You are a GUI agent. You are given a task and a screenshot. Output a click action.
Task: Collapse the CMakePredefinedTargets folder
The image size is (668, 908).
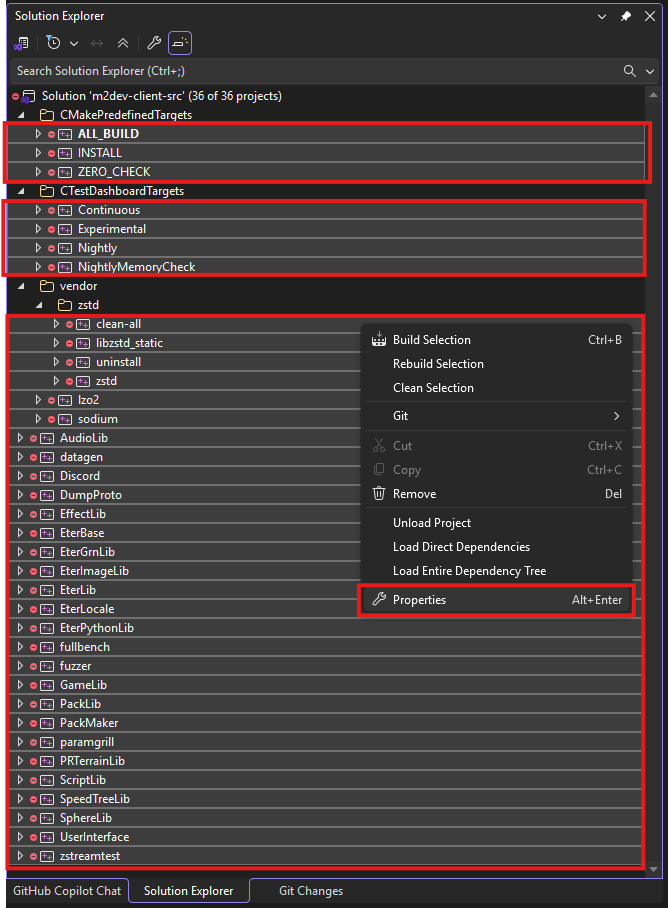click(21, 115)
